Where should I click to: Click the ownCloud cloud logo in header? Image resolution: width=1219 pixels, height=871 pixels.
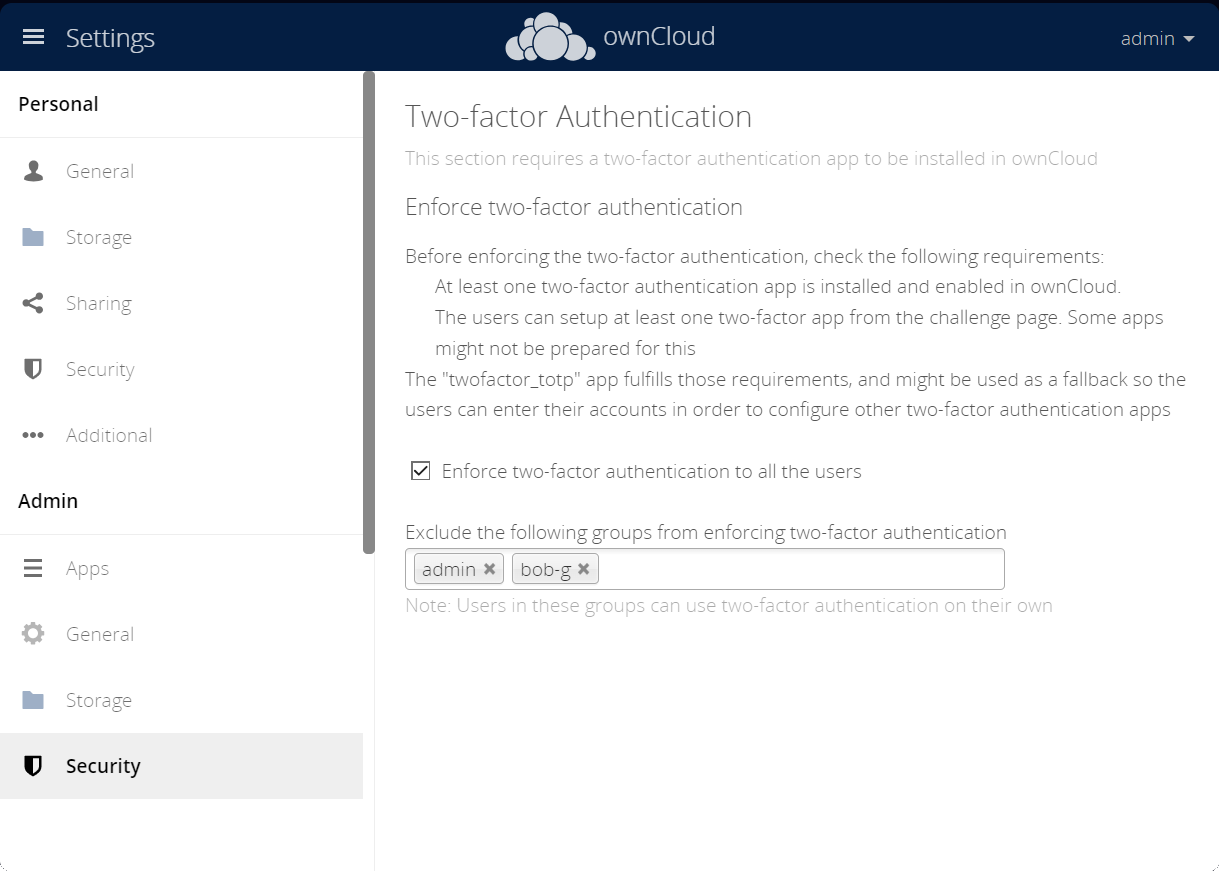click(548, 36)
